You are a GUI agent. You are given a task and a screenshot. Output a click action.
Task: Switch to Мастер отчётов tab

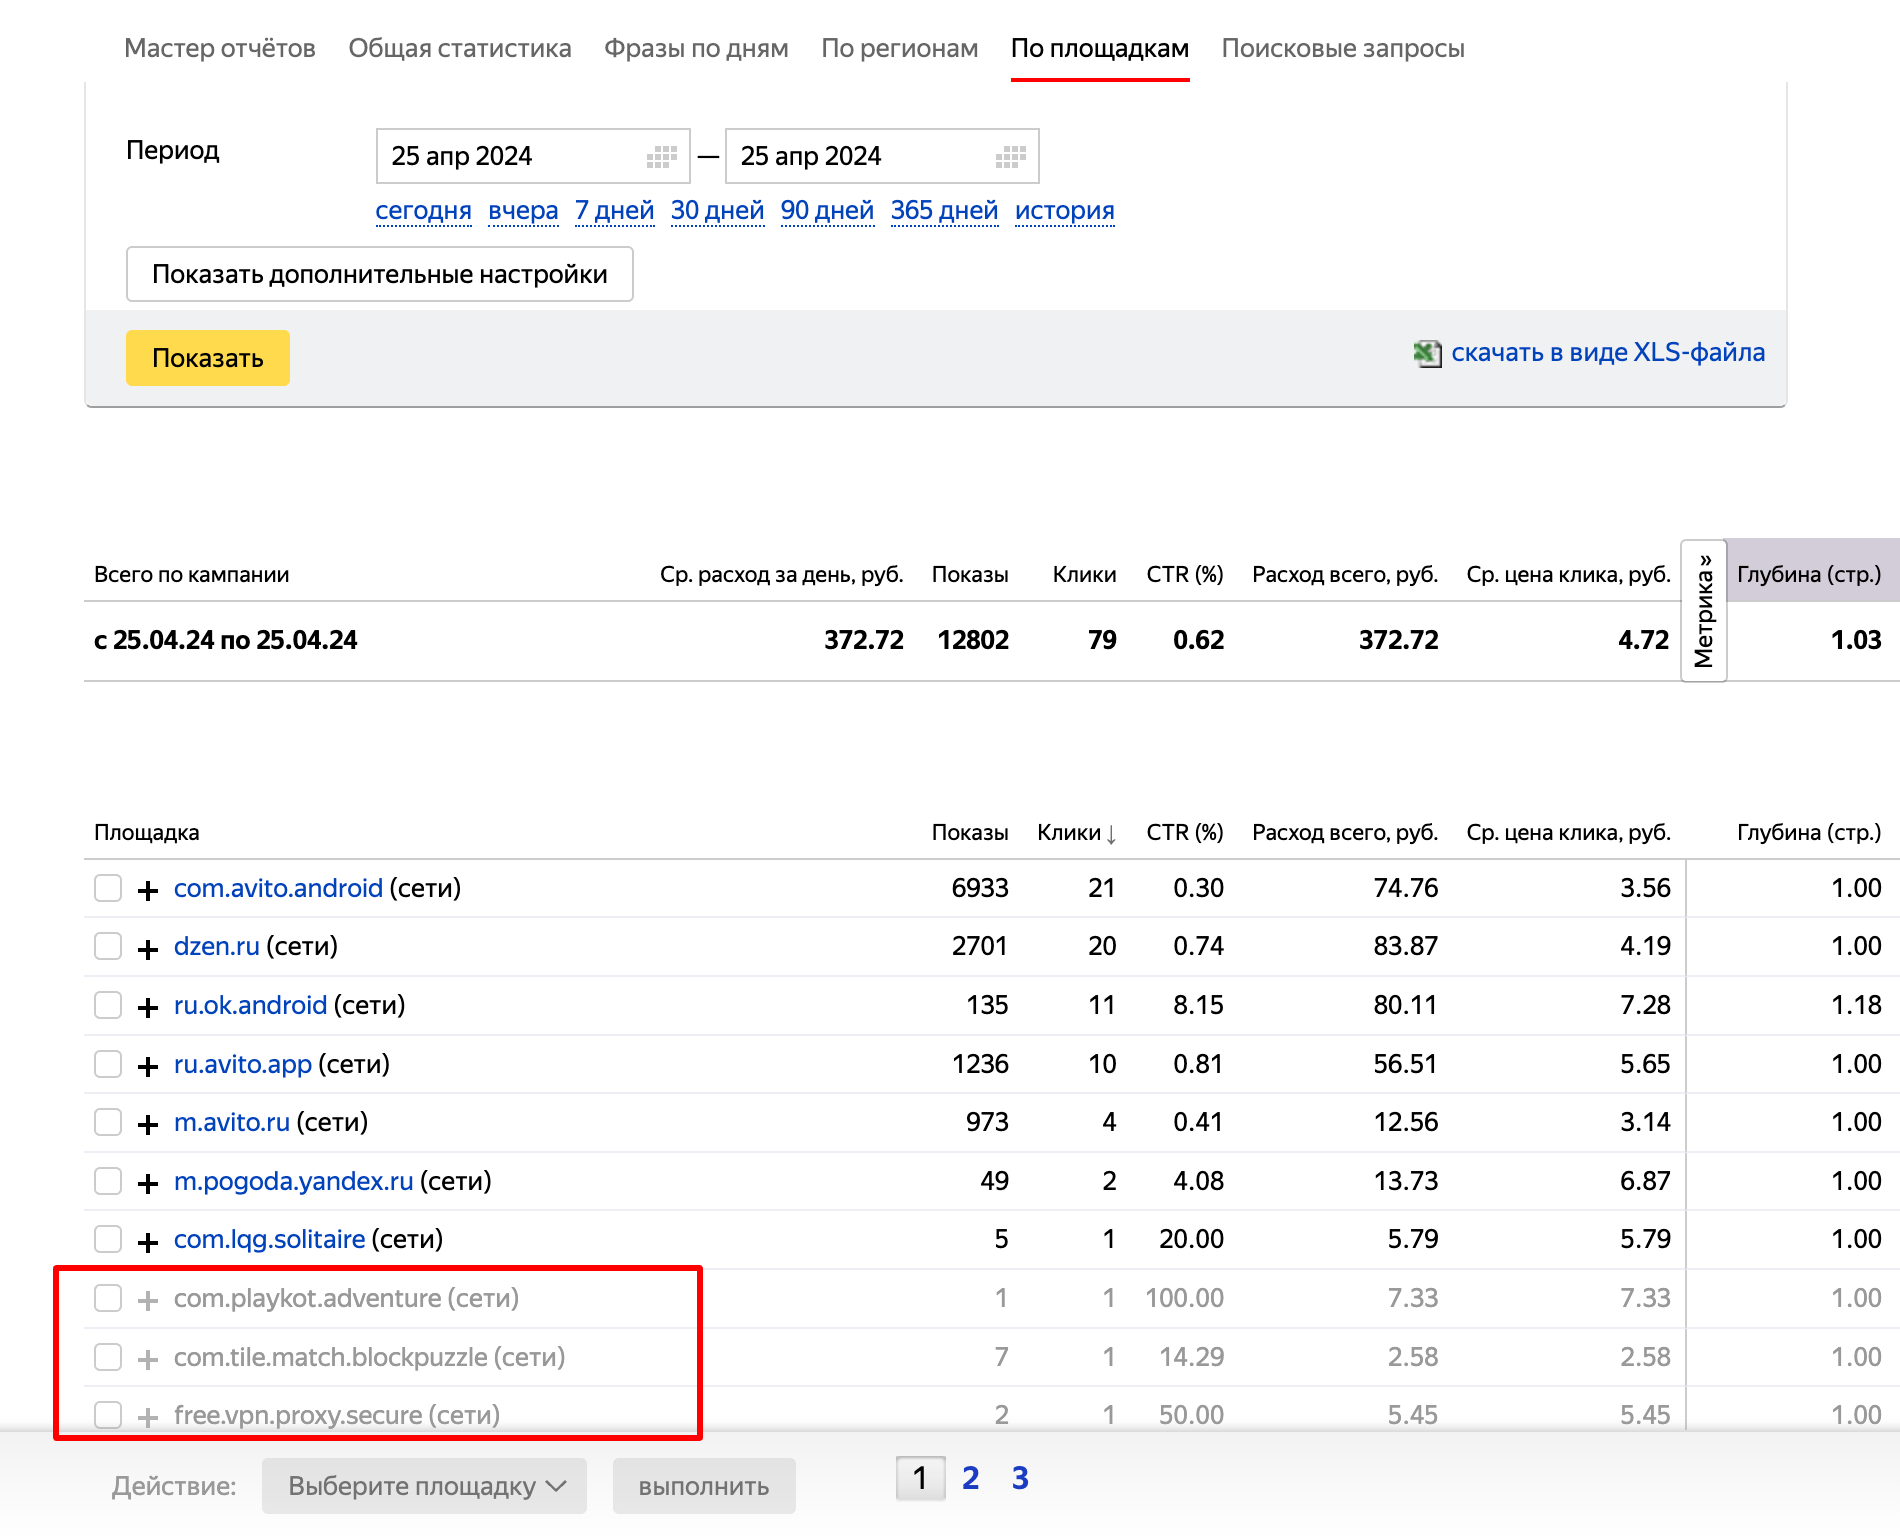[x=220, y=48]
